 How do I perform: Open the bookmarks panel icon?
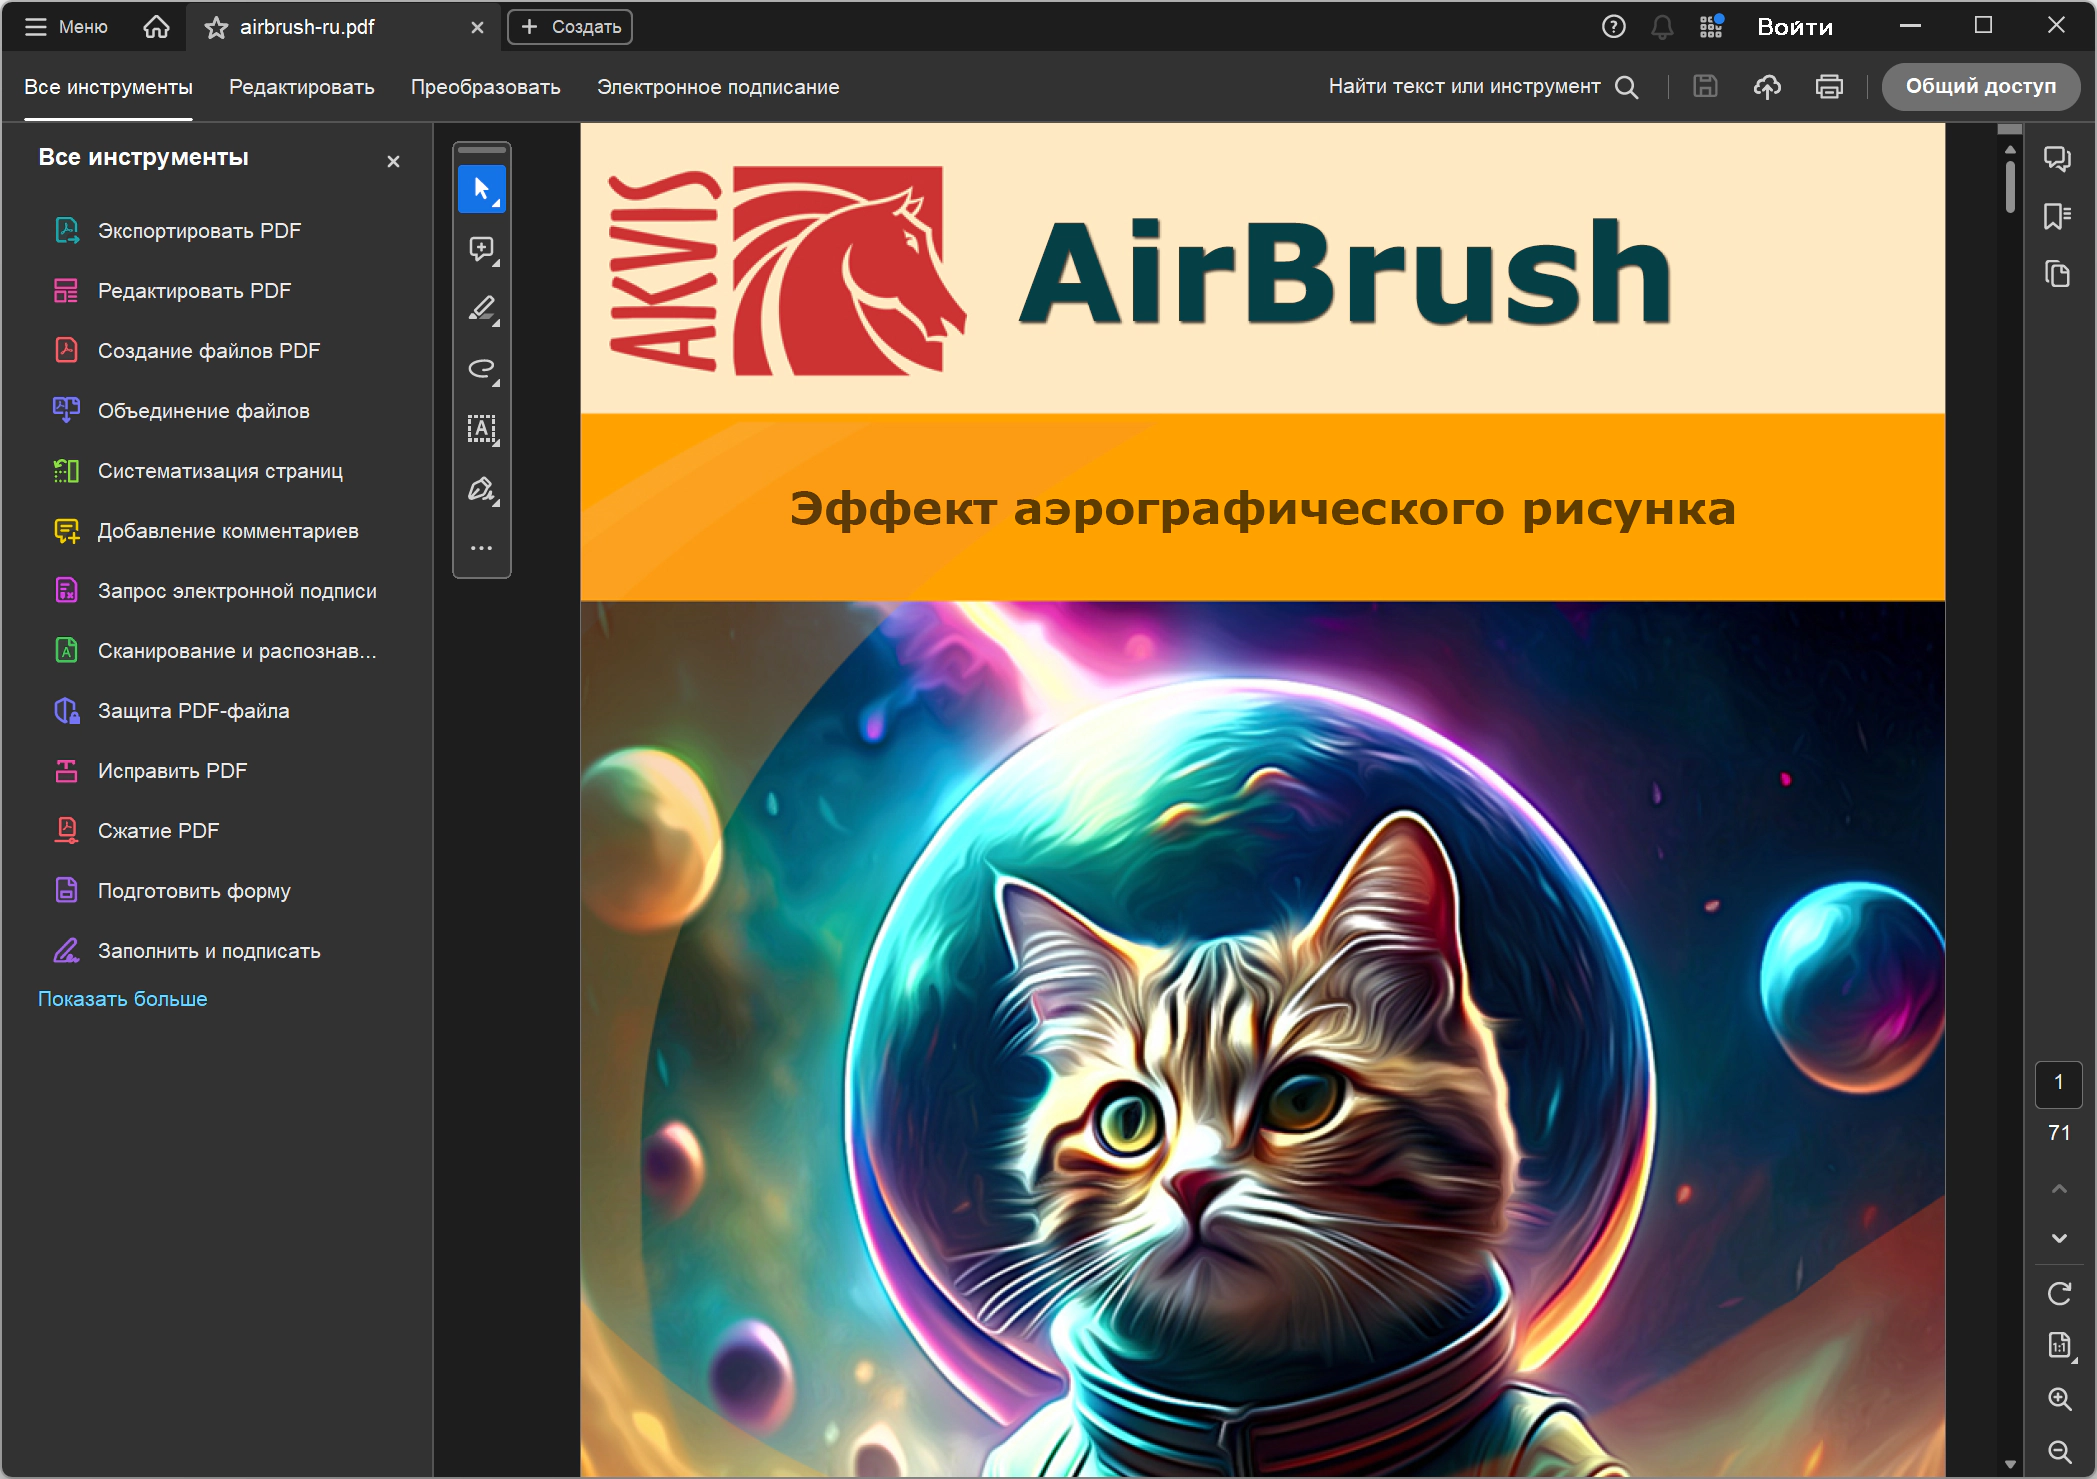pyautogui.click(x=2057, y=216)
